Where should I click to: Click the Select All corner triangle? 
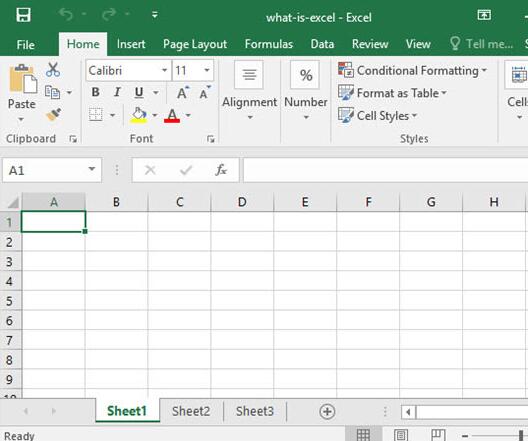(x=13, y=202)
